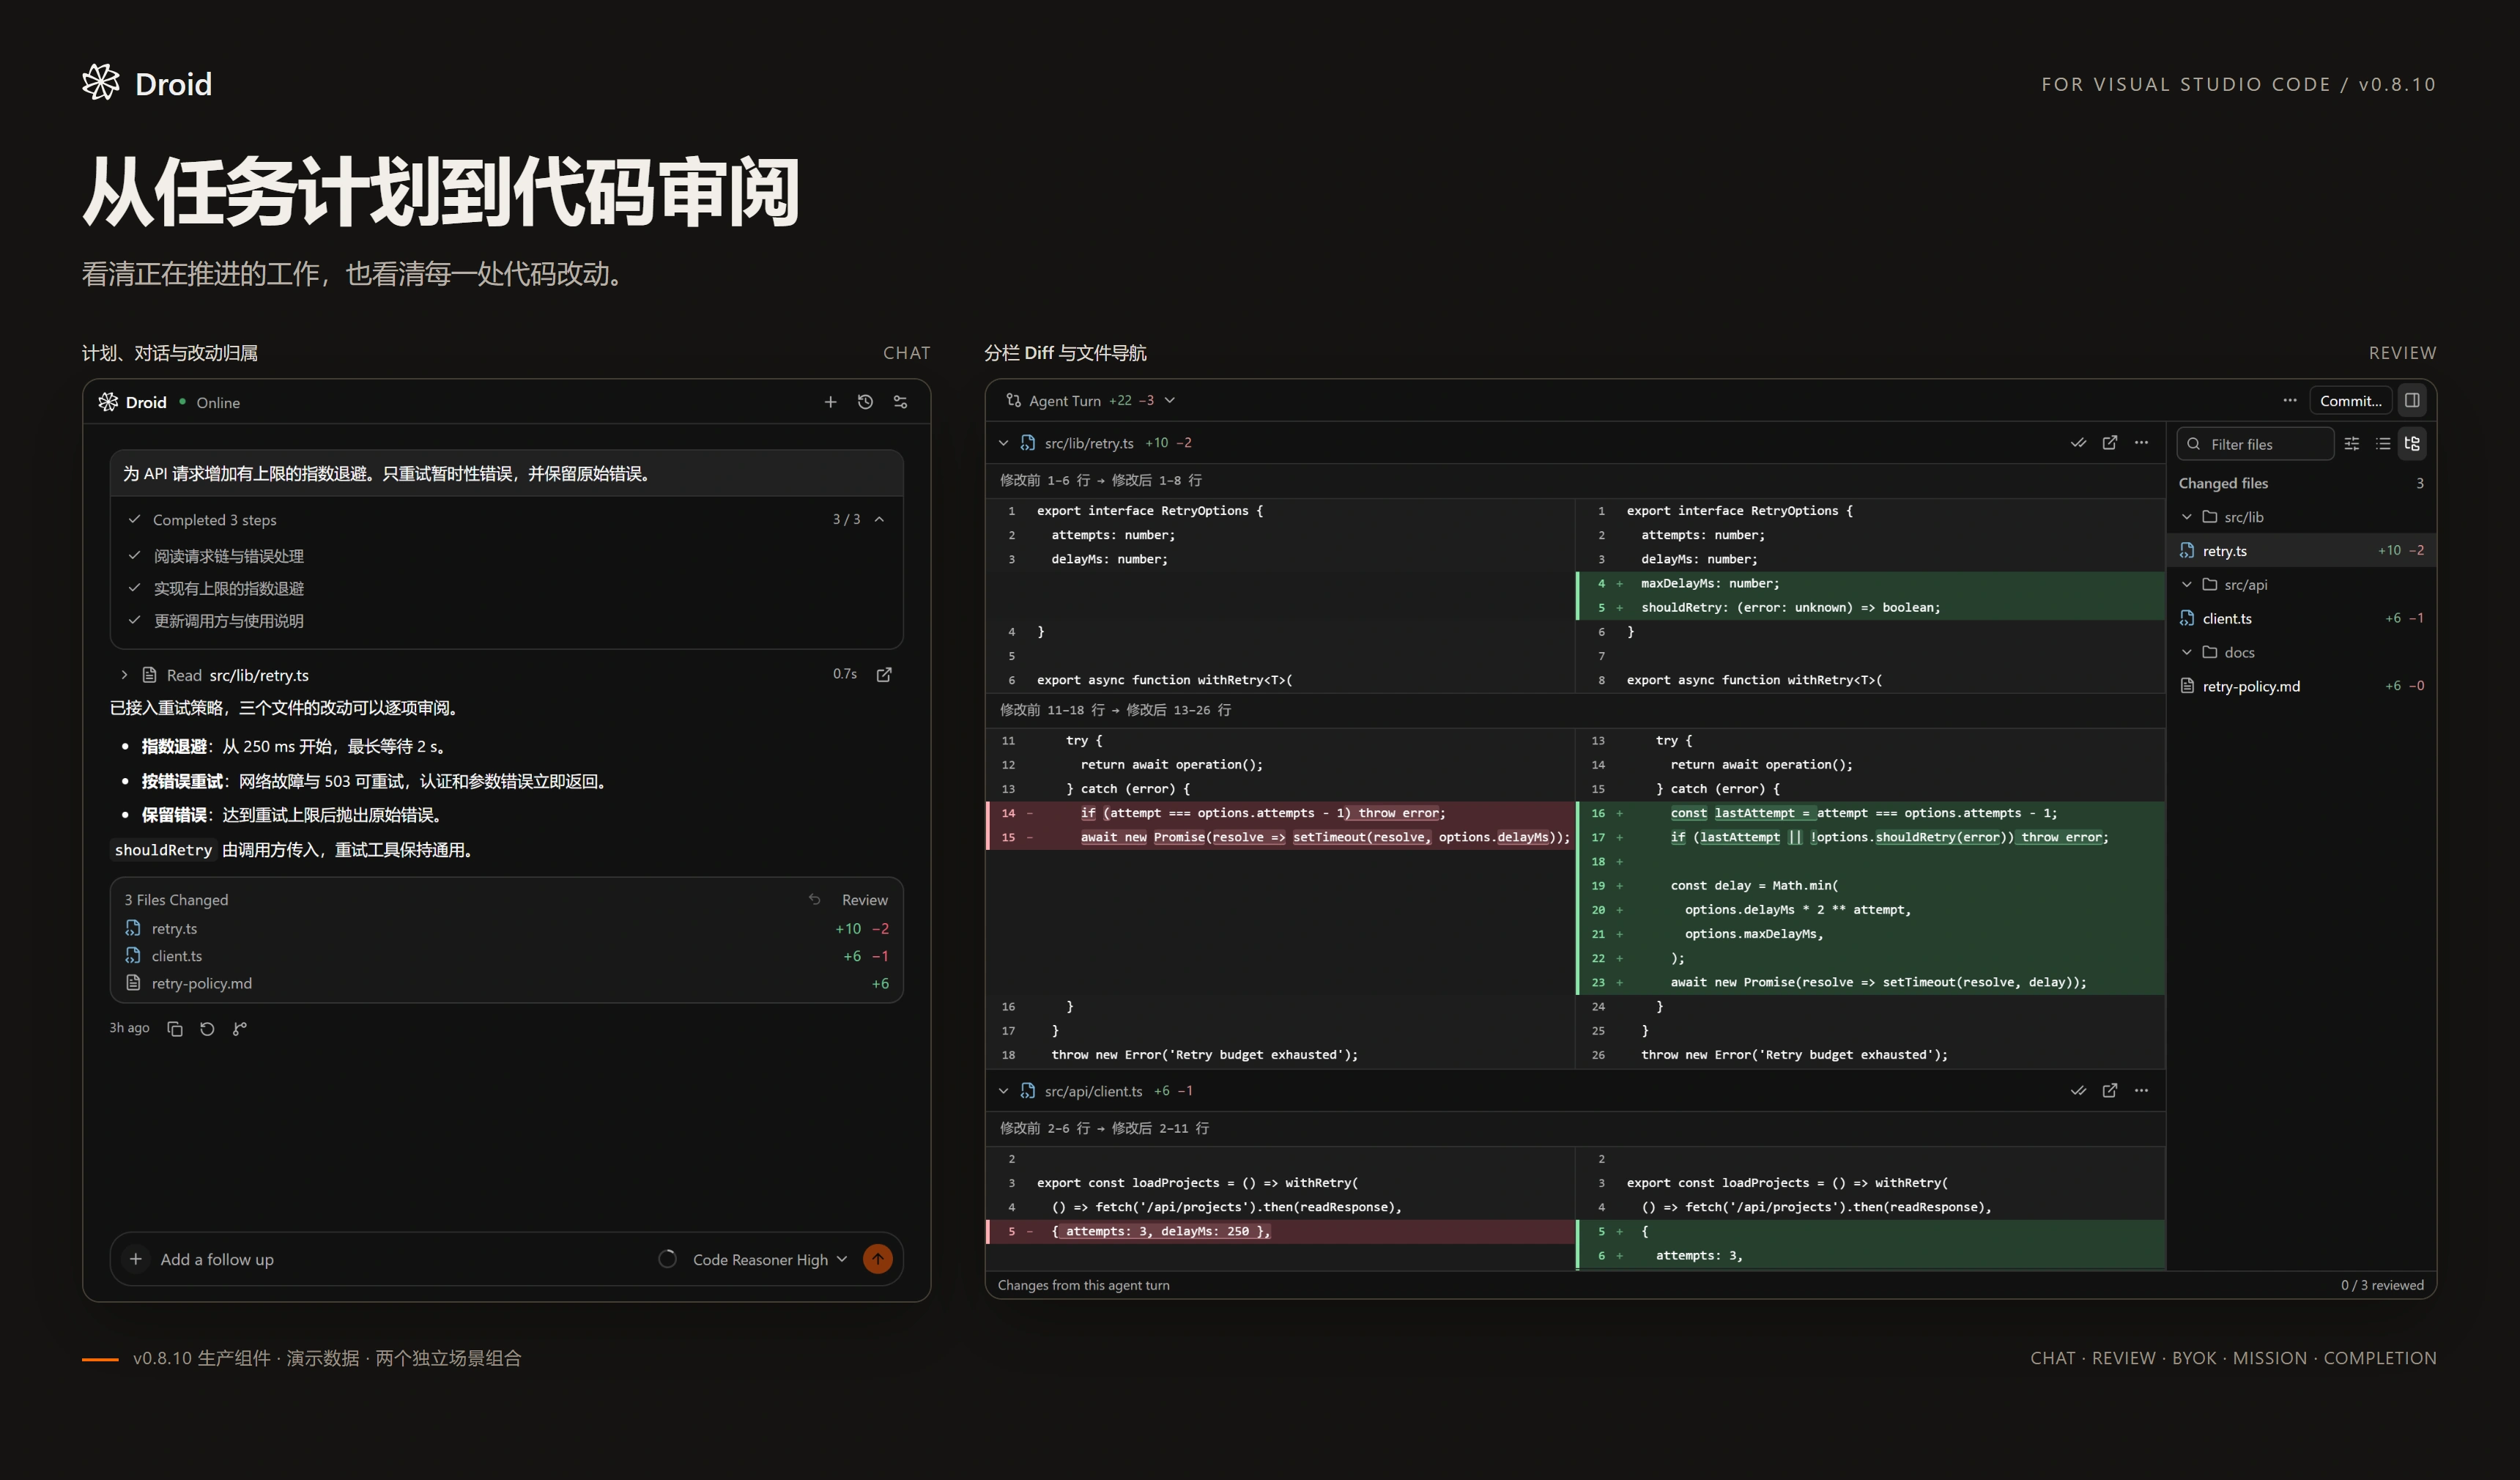Switch file list to tree view
This screenshot has width=2520, height=1480.
[2412, 444]
